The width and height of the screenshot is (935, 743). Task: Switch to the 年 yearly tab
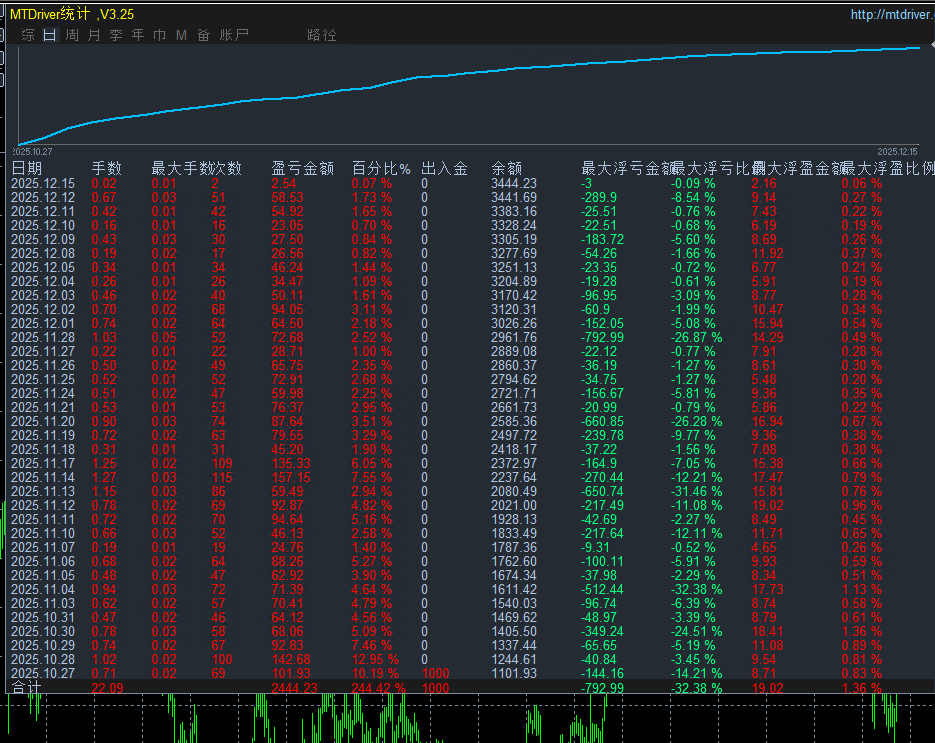click(x=138, y=35)
